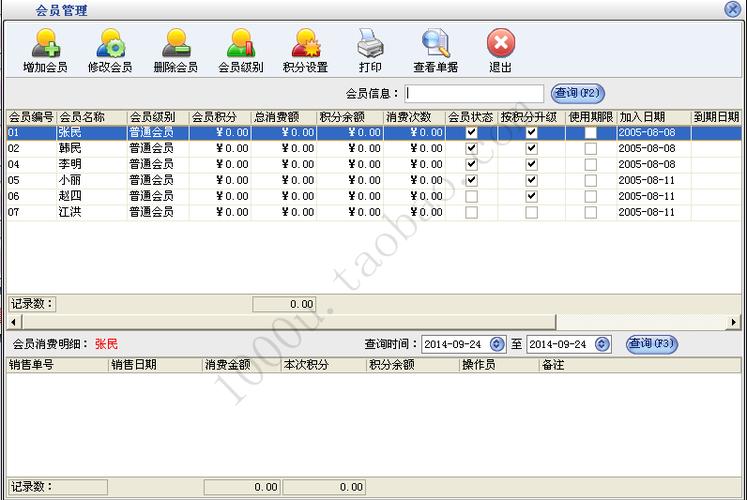Click the 销售单号 column header
The width and height of the screenshot is (747, 500).
coord(58,365)
